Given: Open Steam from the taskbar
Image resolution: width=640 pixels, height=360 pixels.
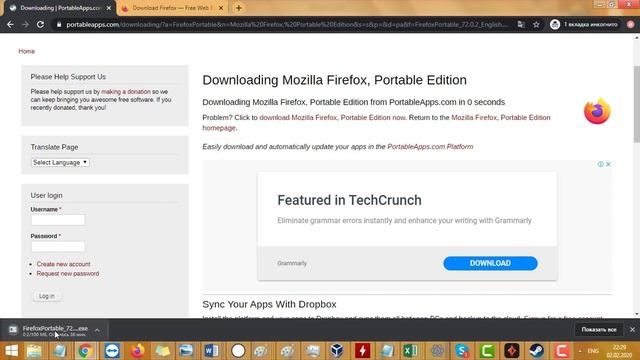Looking at the screenshot, I should [536, 351].
